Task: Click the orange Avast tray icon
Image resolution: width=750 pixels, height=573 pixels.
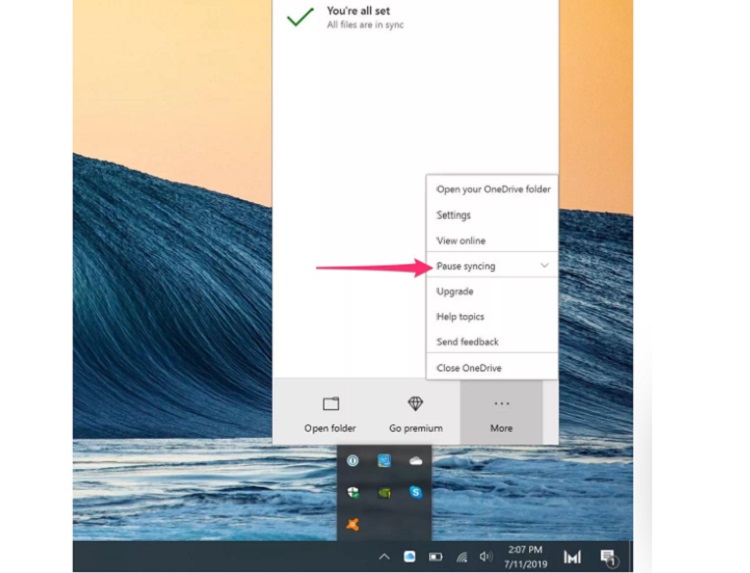Action: point(352,523)
